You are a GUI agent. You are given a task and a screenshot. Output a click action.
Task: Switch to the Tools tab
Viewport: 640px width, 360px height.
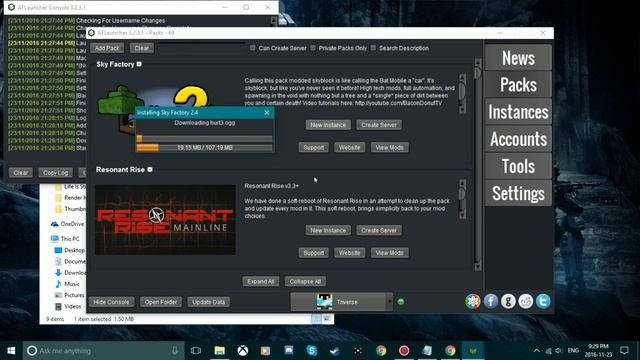point(518,166)
